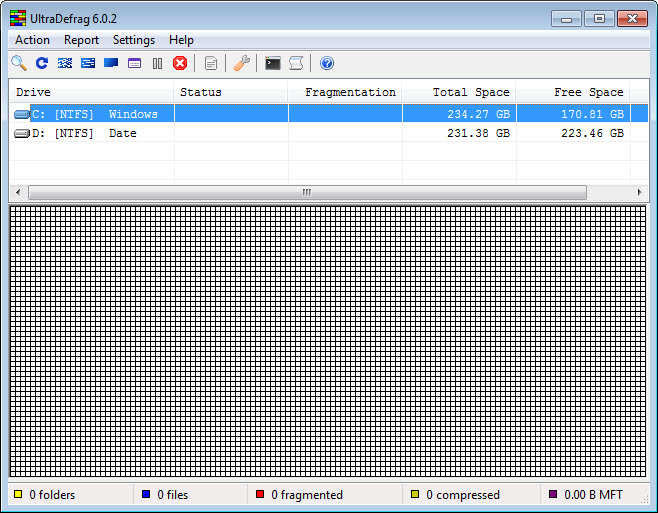Click the Analyze magnifying glass icon

pos(19,63)
